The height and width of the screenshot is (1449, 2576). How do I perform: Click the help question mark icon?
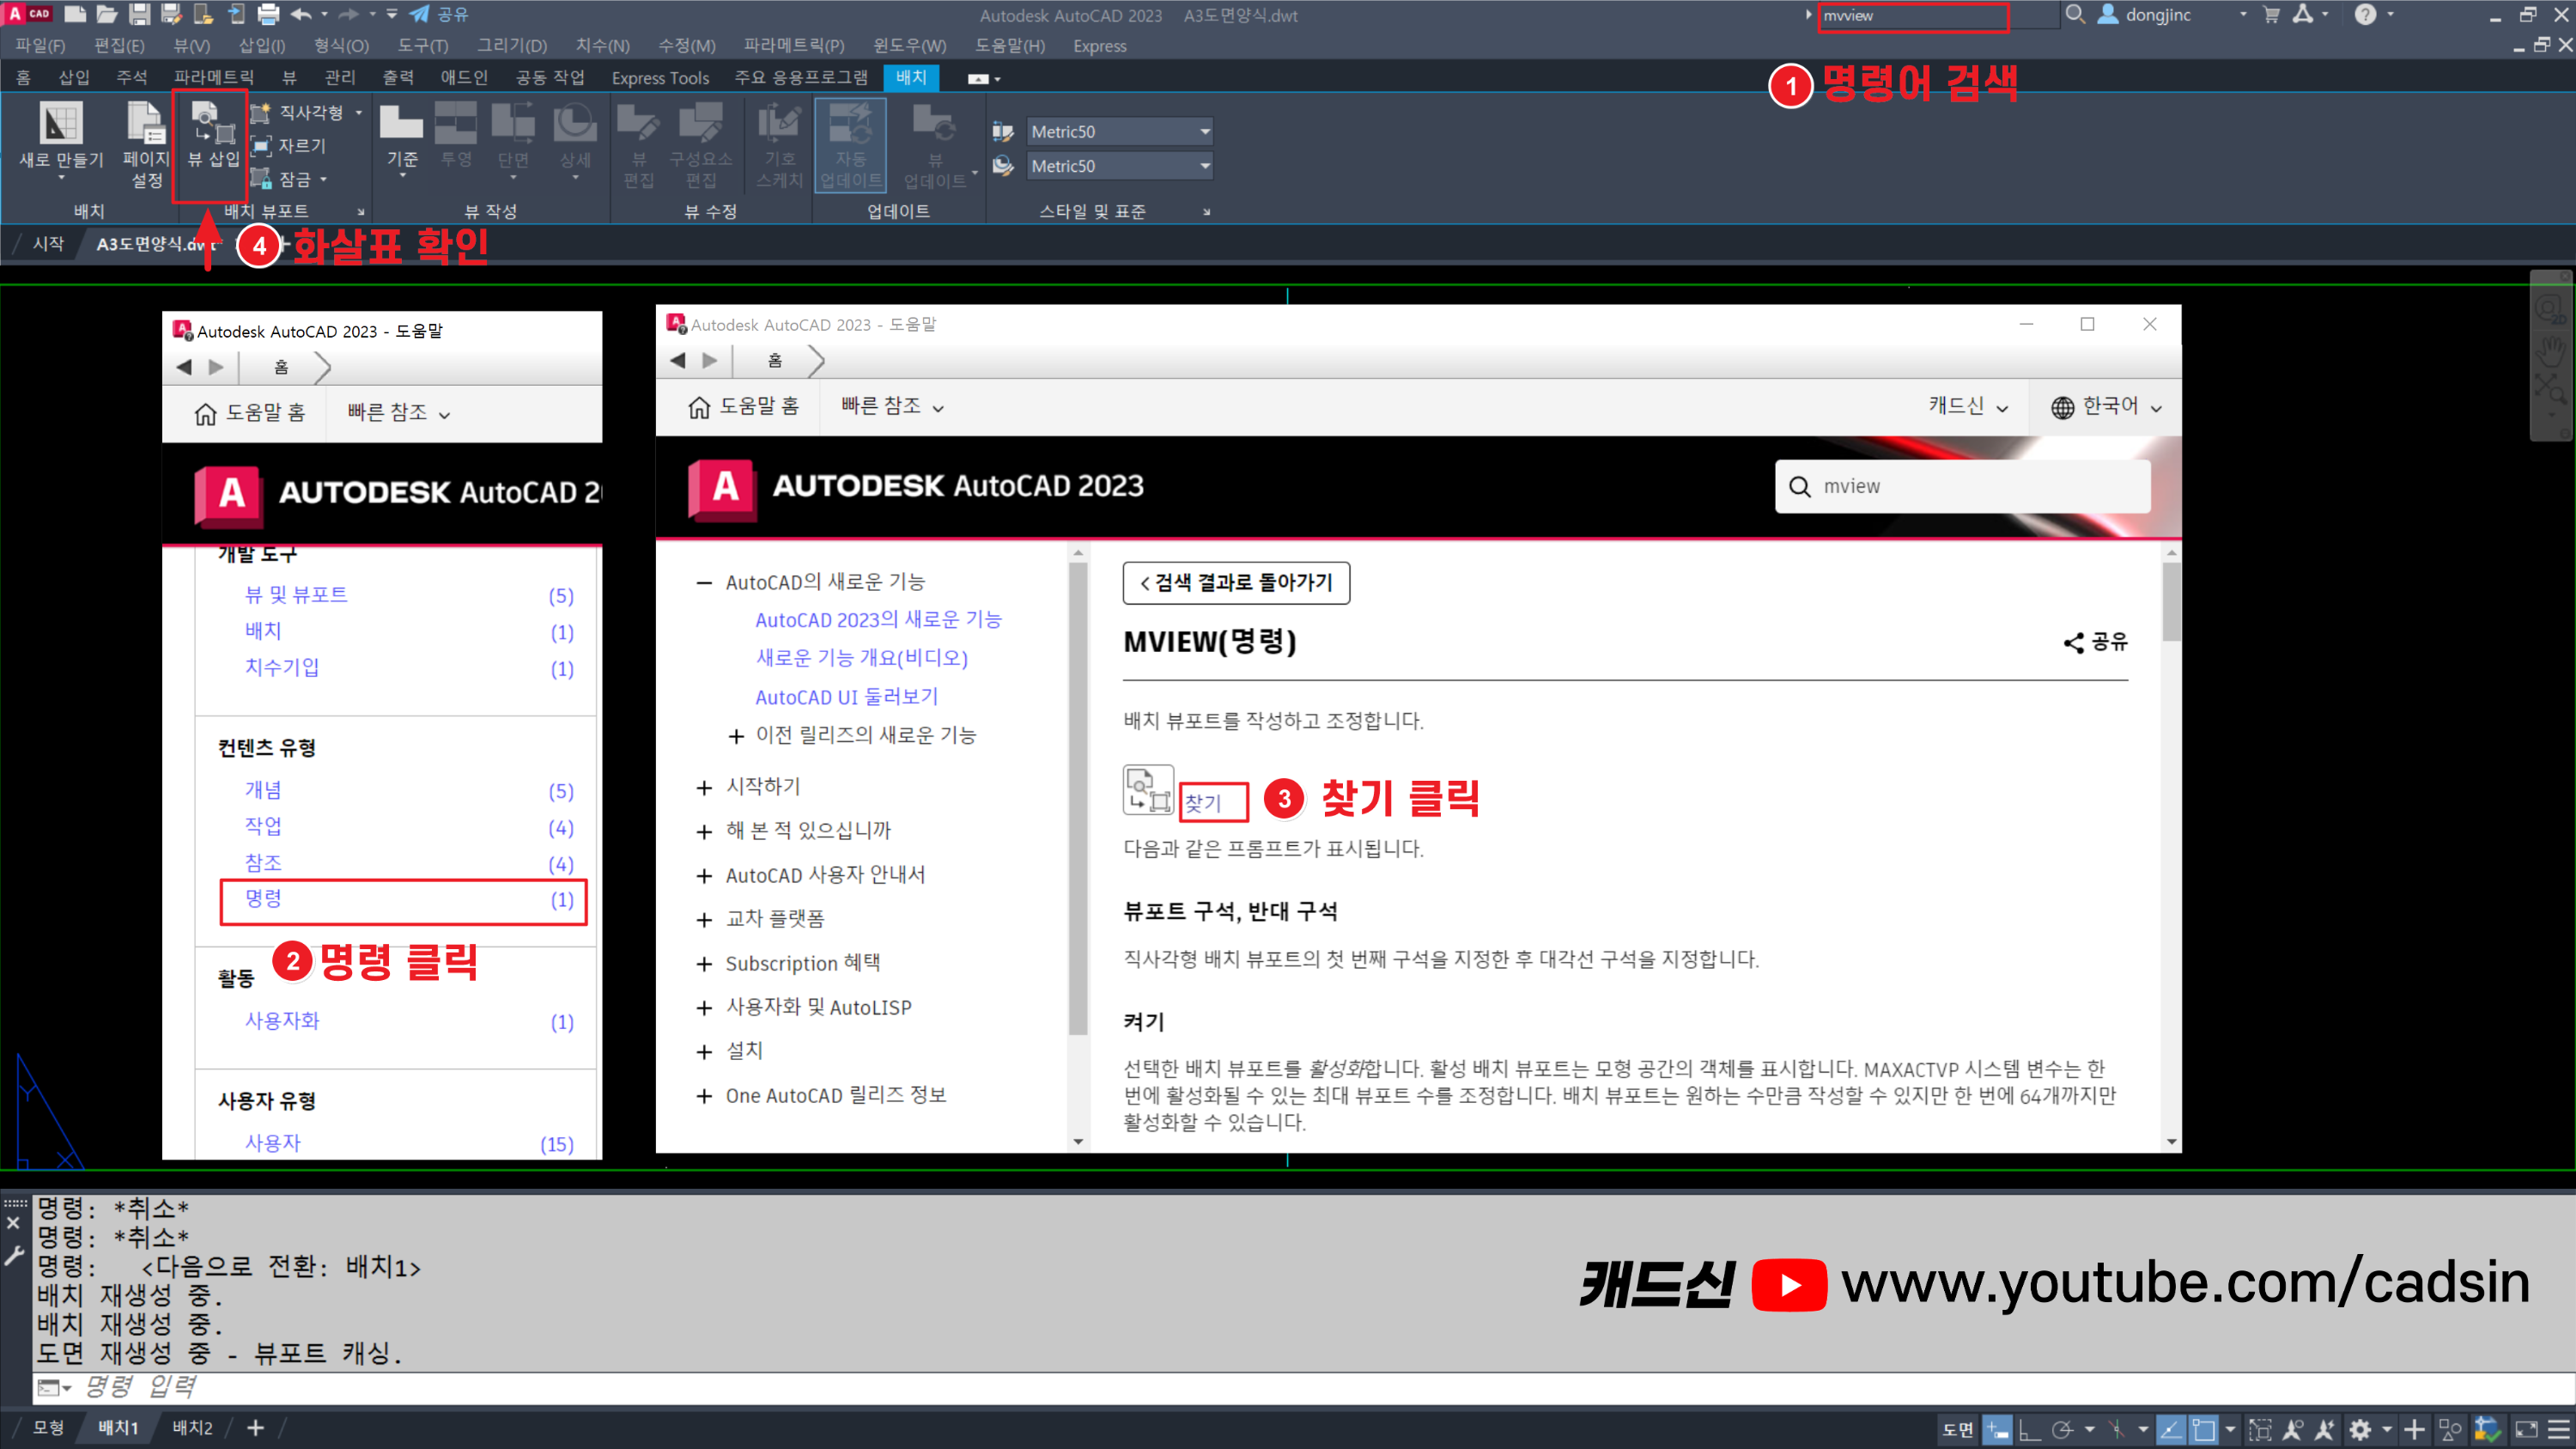pos(2365,14)
